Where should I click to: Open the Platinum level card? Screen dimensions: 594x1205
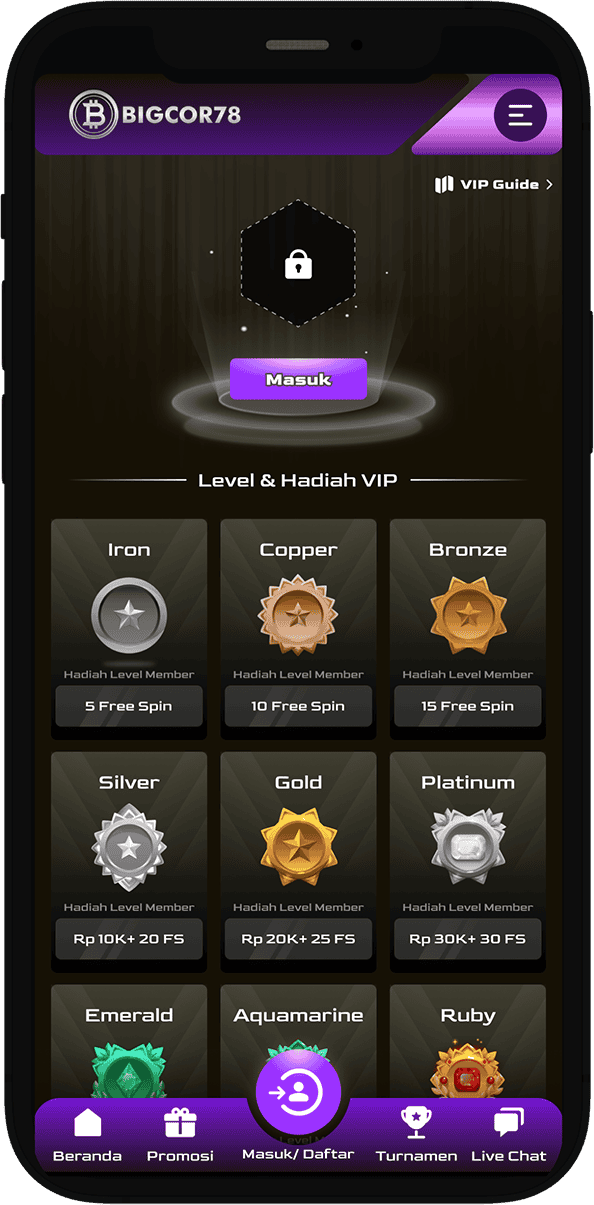click(468, 862)
